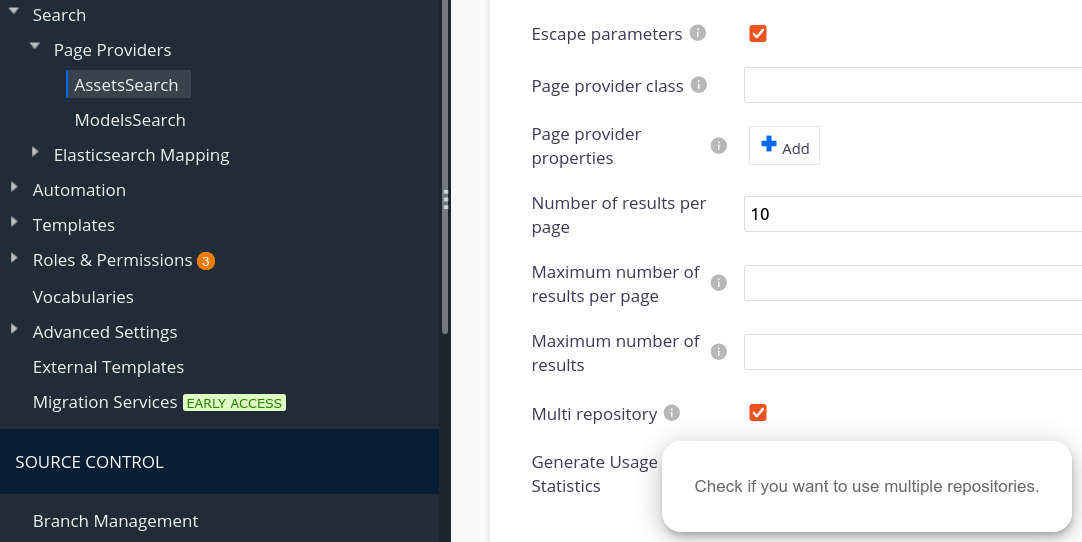
Task: Click the blue plus Add icon
Action: tap(769, 144)
